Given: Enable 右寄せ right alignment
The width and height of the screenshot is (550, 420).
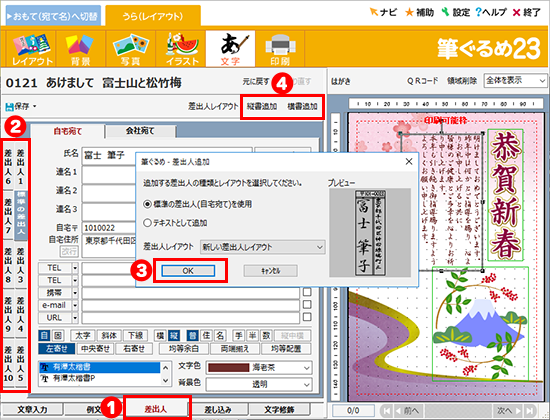Looking at the screenshot, I should 134,349.
